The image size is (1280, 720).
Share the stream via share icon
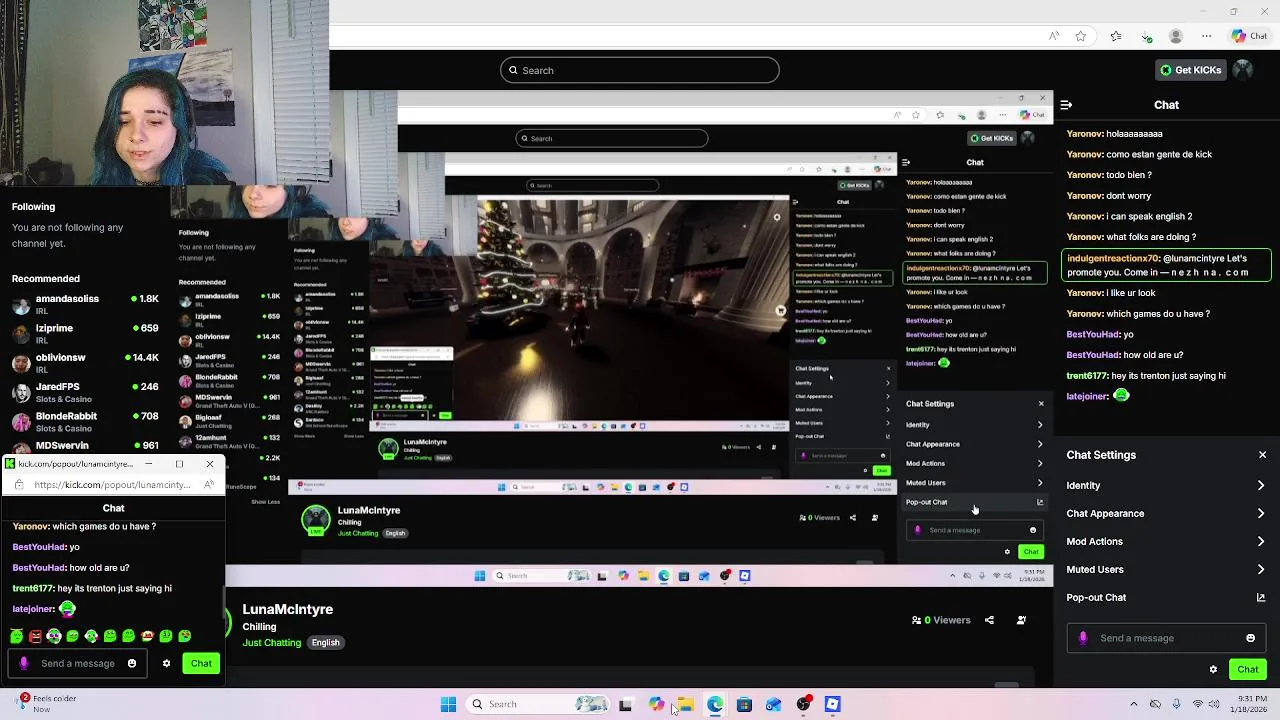989,620
